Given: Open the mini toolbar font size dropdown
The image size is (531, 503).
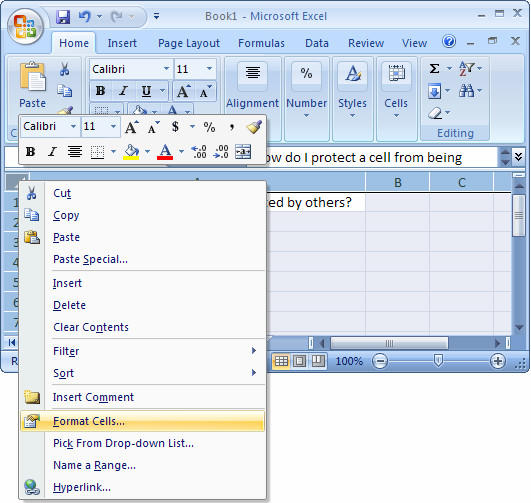Looking at the screenshot, I should 113,127.
